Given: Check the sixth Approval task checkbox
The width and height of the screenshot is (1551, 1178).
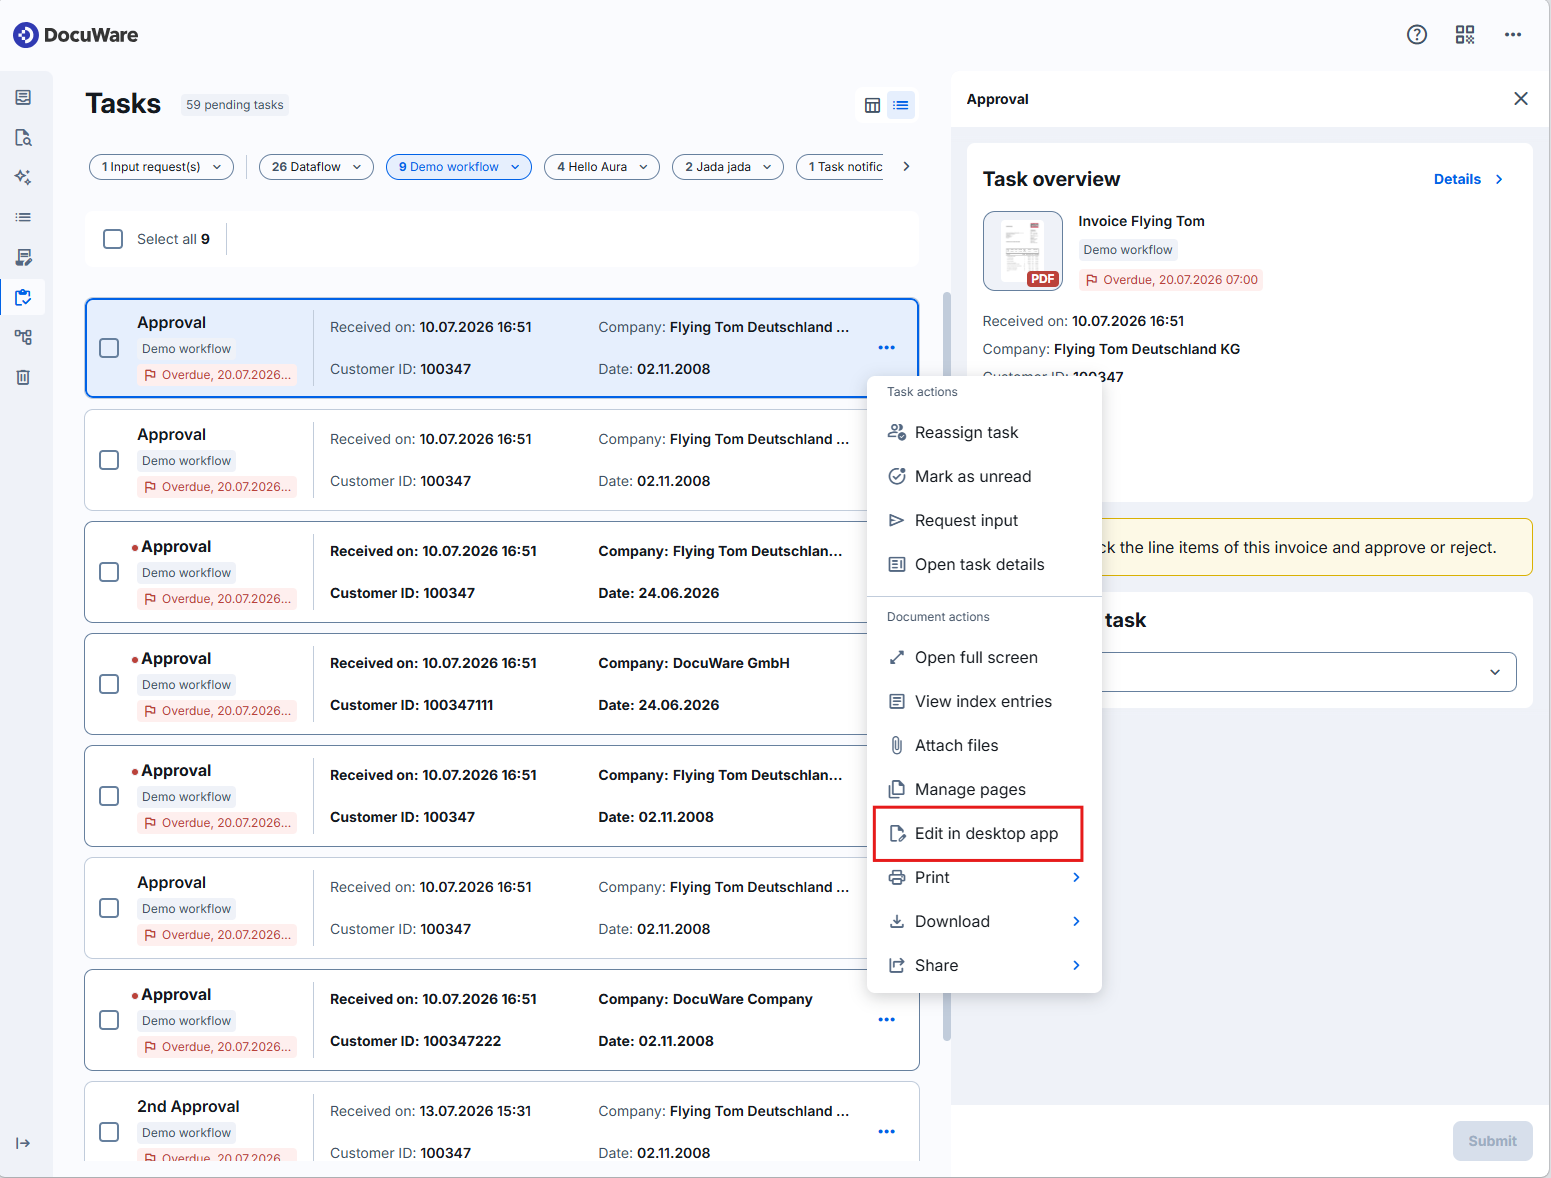Looking at the screenshot, I should click(x=110, y=908).
